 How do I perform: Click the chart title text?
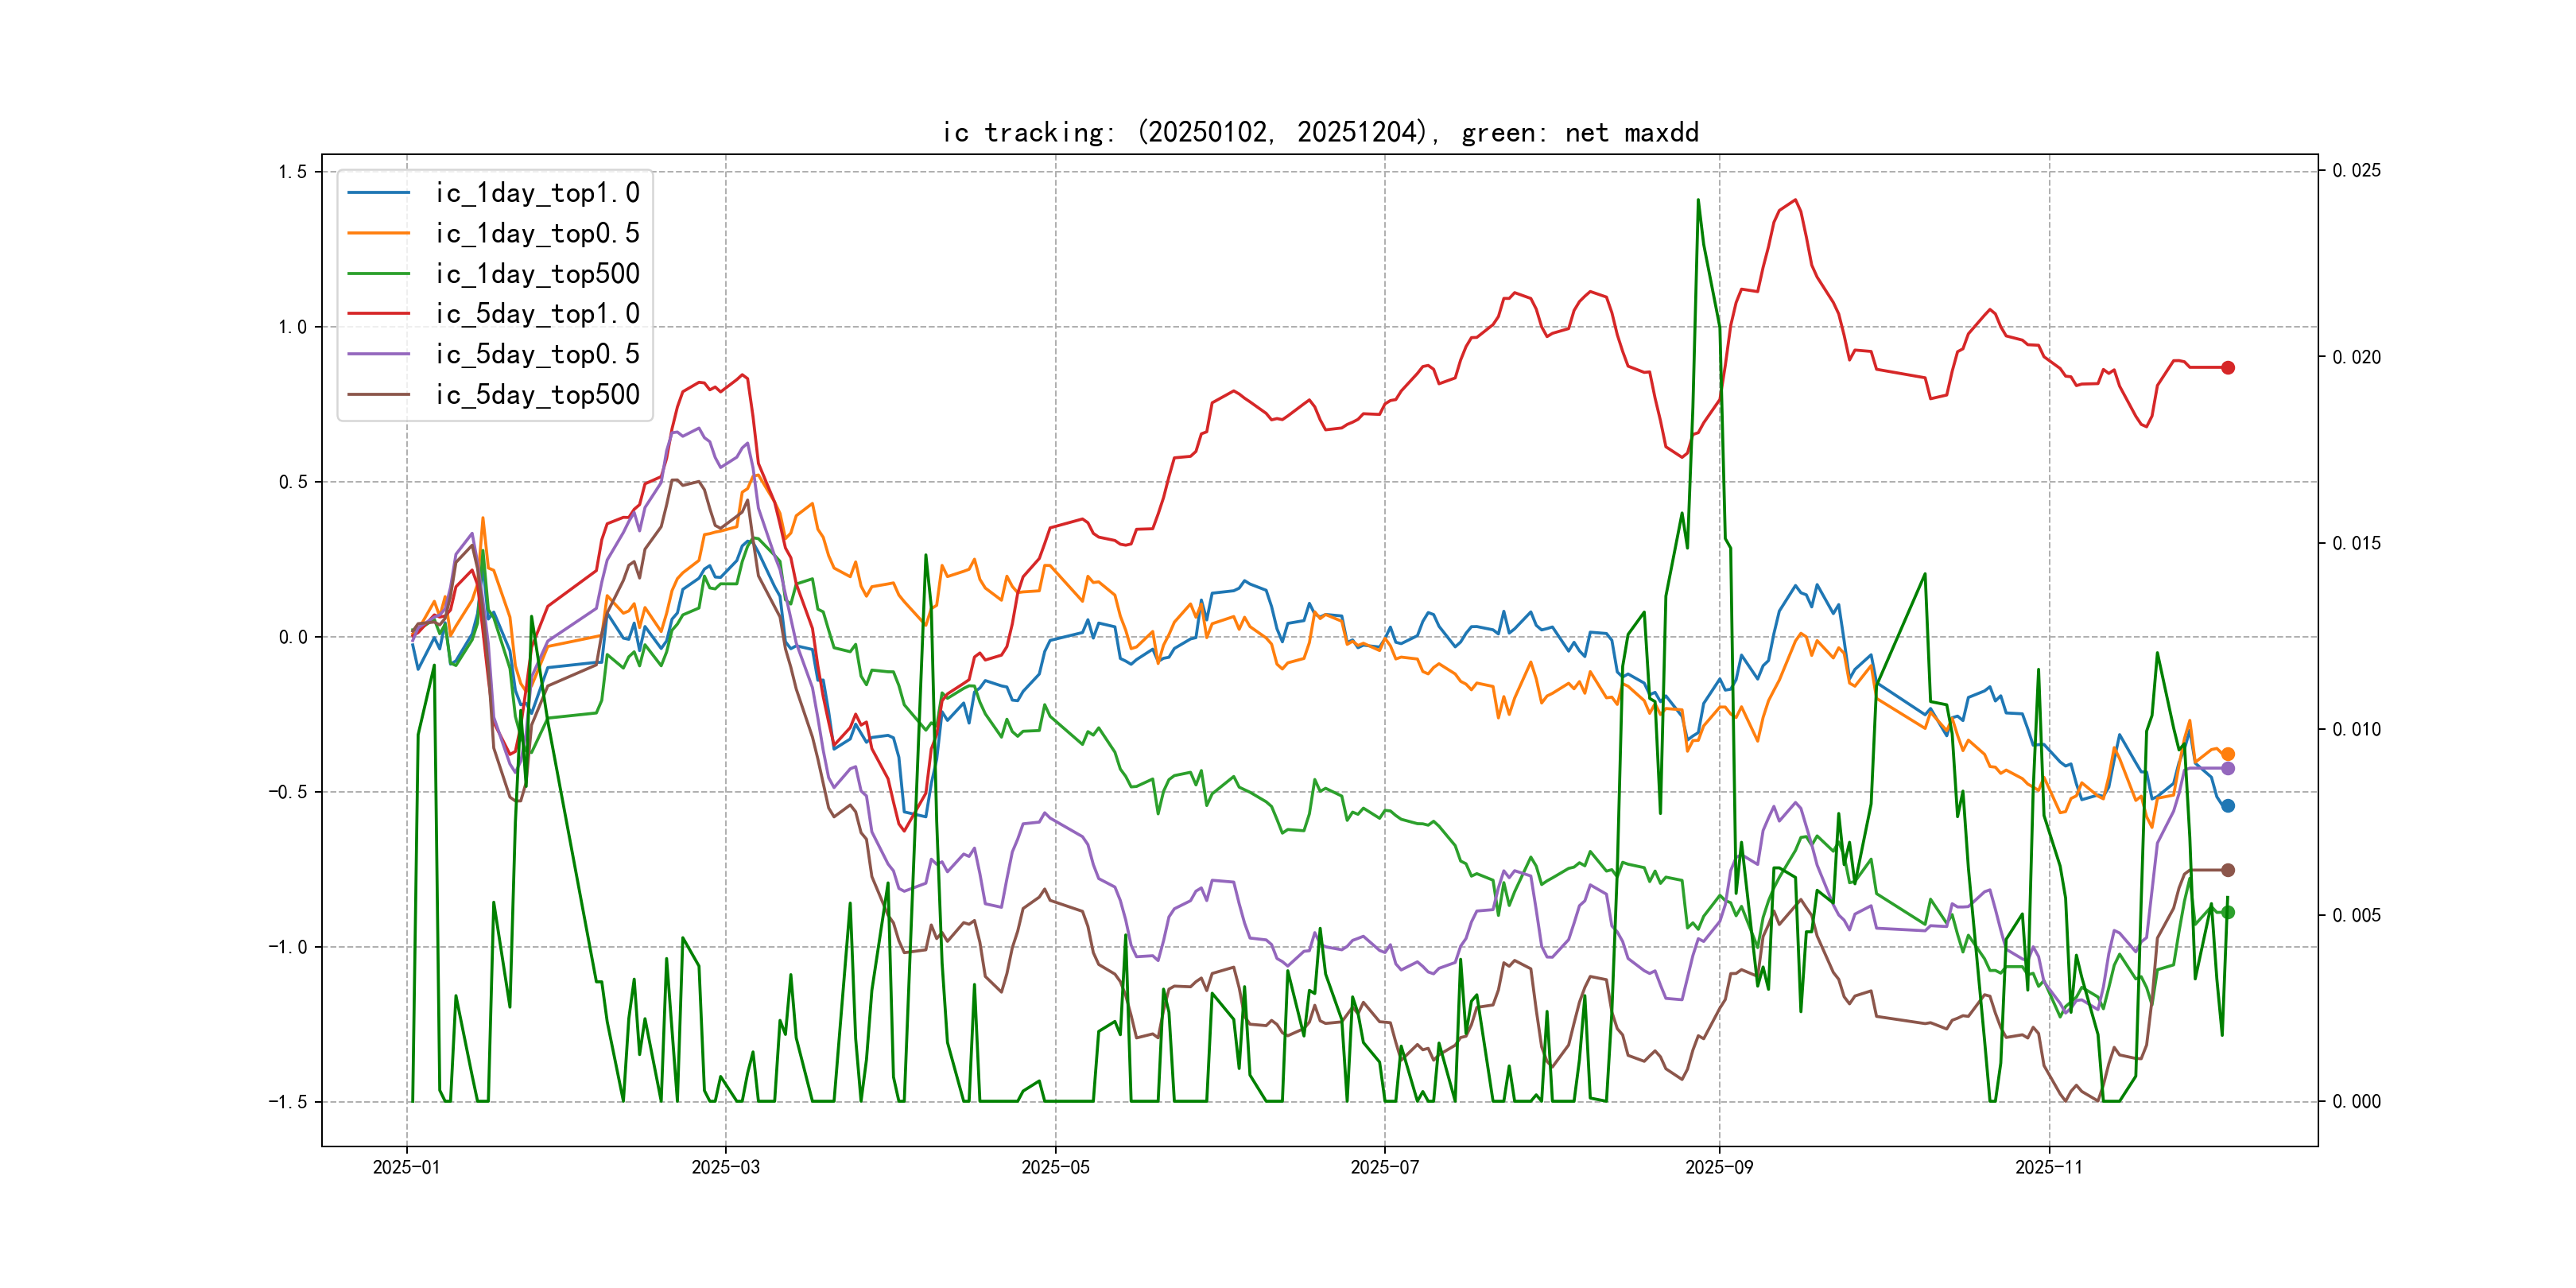[x=1320, y=133]
